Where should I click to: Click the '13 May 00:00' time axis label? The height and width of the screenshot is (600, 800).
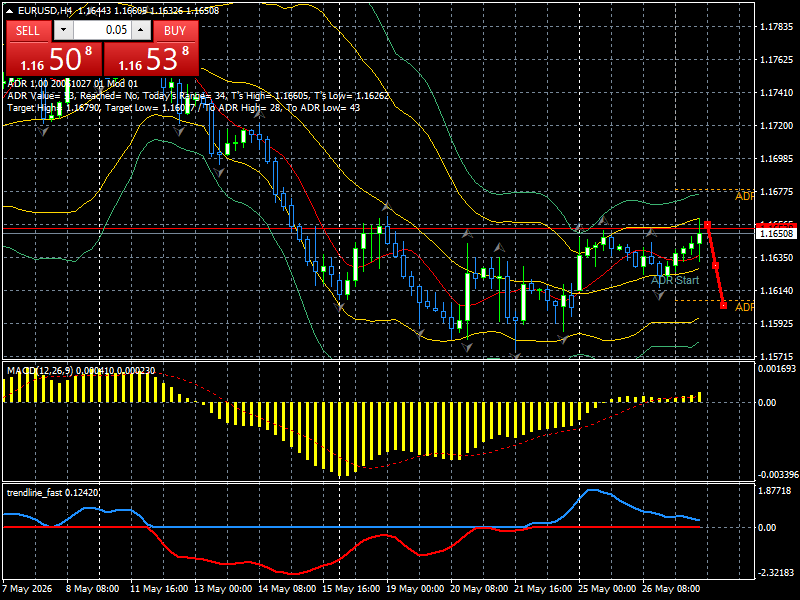click(223, 589)
